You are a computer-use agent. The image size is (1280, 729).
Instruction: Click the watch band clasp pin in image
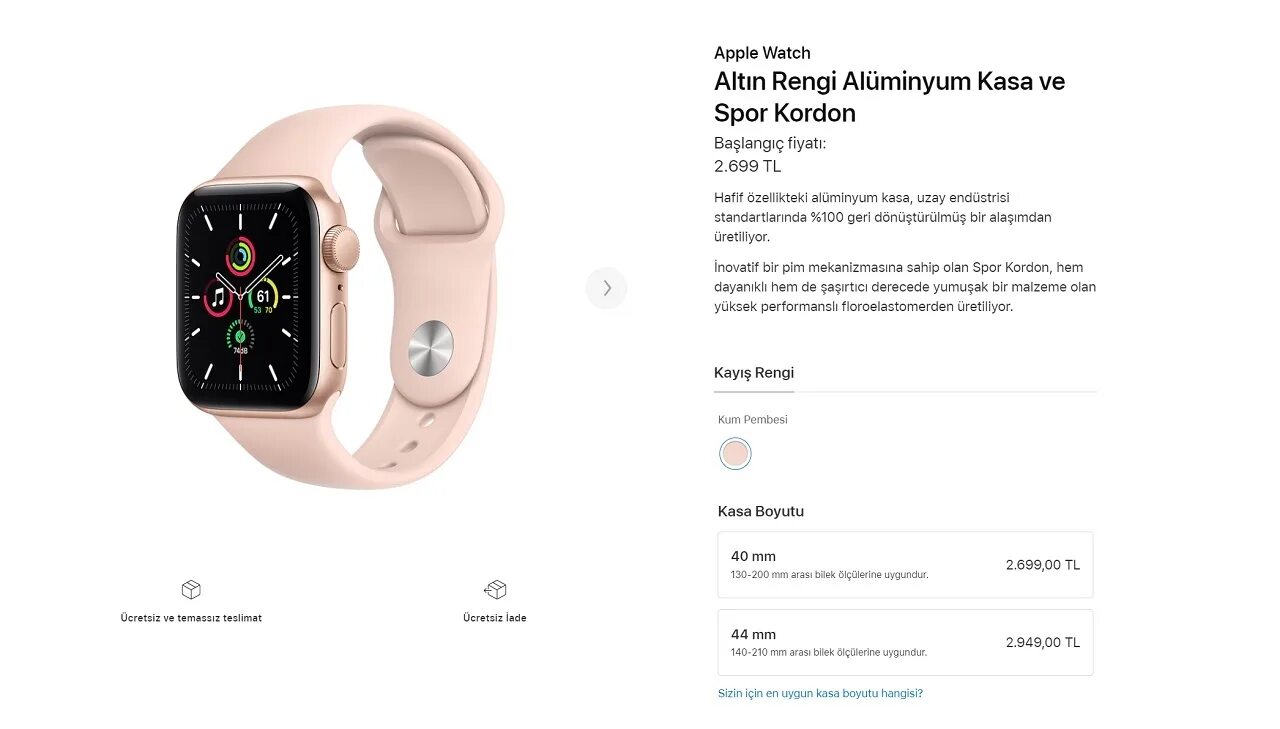click(431, 348)
